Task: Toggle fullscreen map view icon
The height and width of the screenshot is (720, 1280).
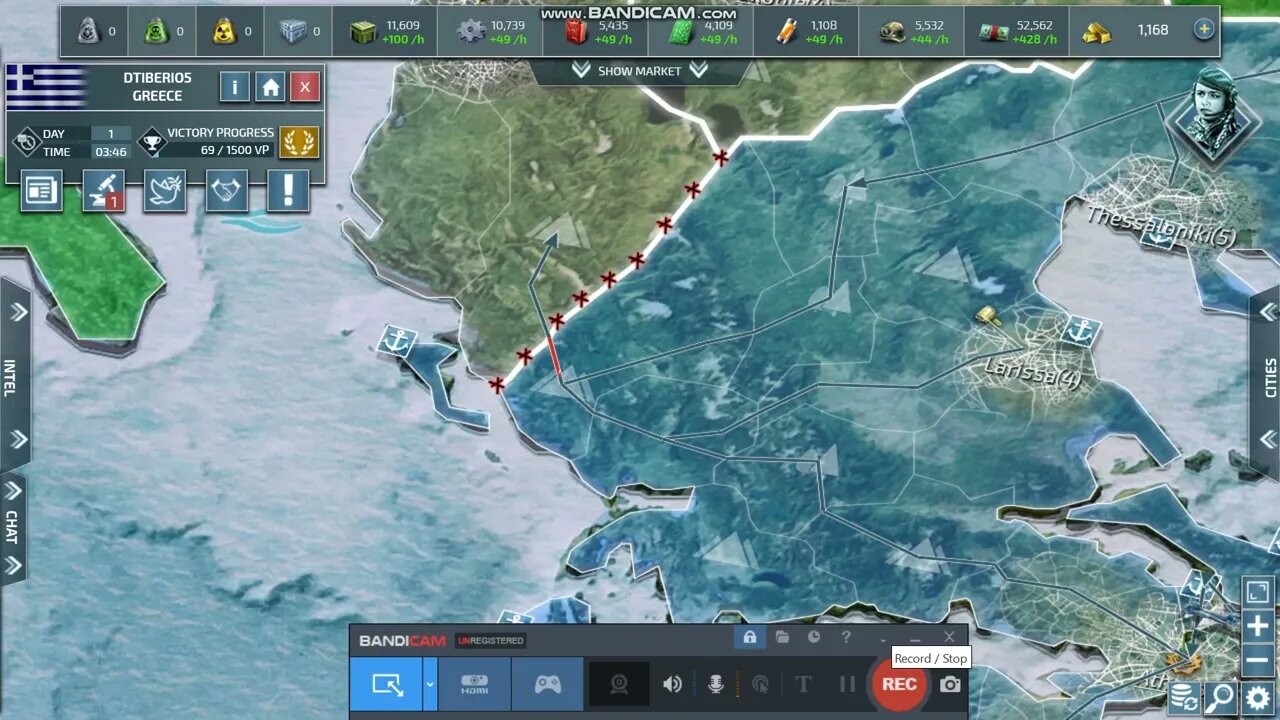Action: pos(1257,593)
